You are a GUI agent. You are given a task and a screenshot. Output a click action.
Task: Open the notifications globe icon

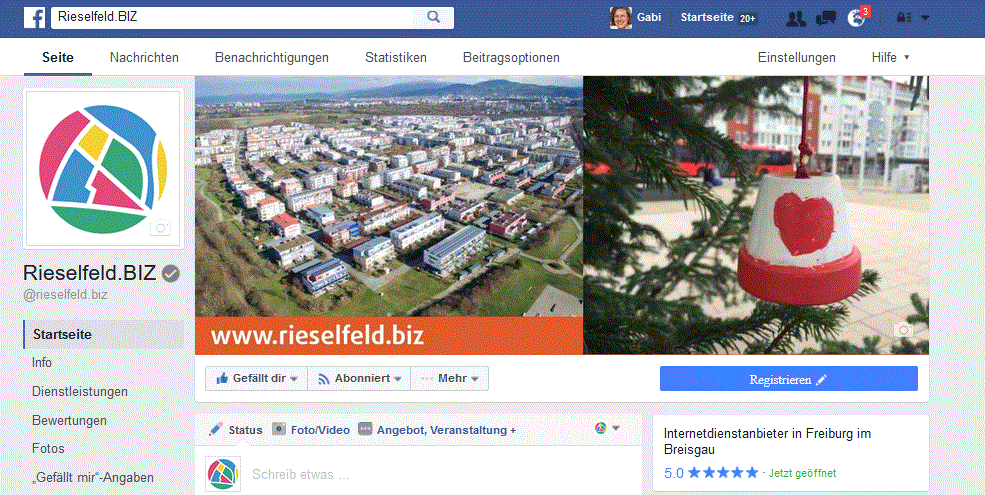tap(856, 18)
